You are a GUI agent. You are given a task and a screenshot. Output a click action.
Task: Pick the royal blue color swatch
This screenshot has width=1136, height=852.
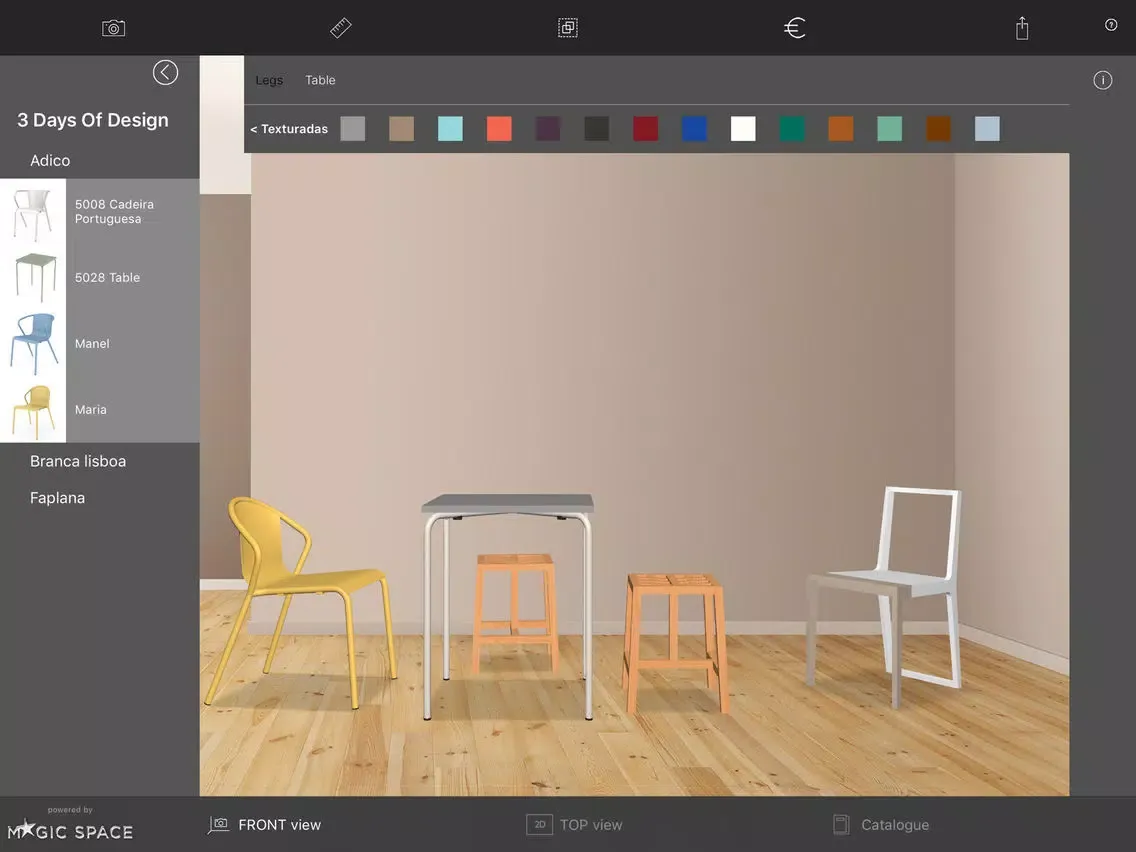tap(694, 129)
